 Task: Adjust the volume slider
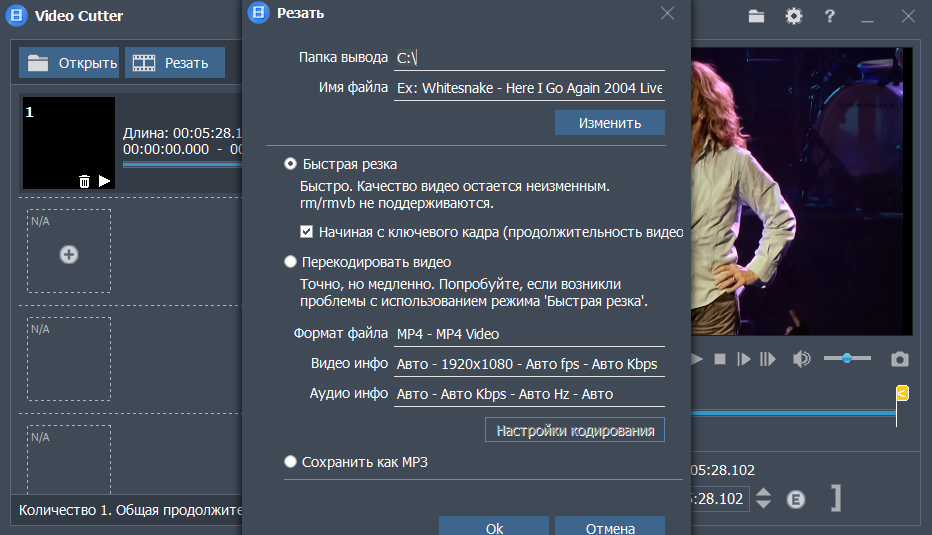[847, 358]
